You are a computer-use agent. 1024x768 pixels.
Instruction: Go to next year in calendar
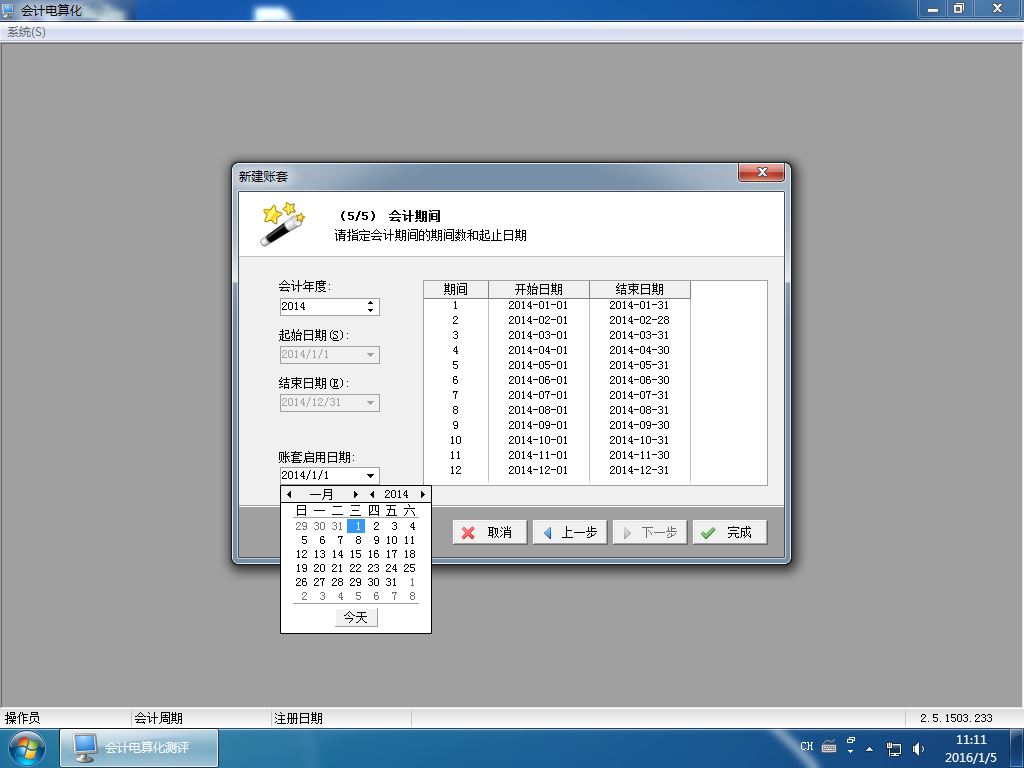[423, 494]
